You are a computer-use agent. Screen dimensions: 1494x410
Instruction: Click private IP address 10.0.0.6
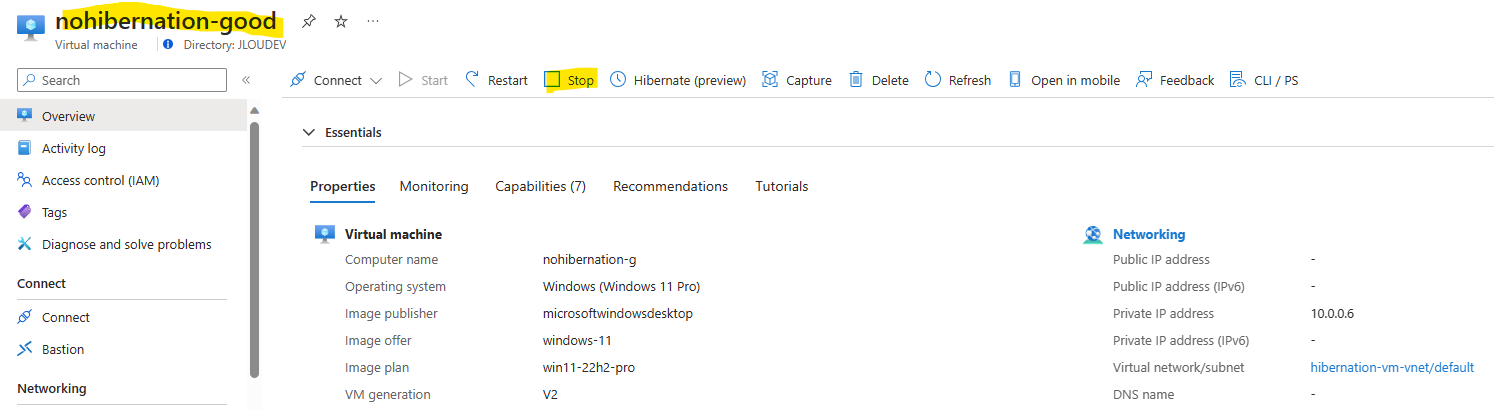1332,313
